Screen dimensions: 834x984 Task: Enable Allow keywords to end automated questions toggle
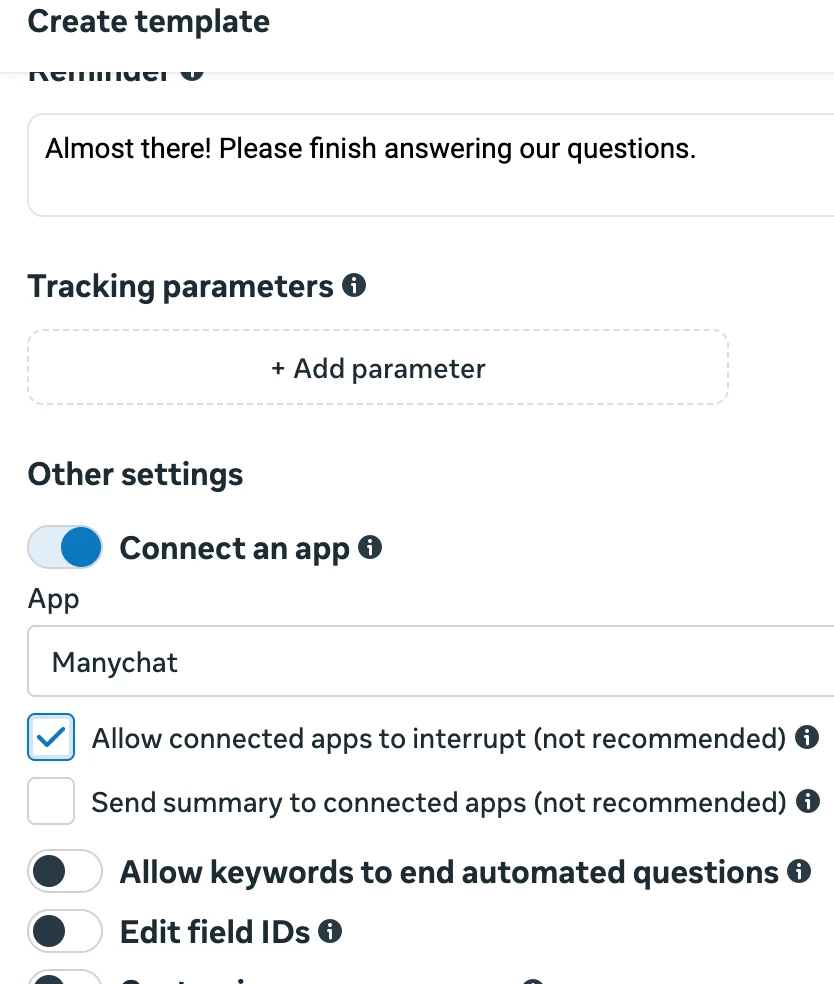point(65,872)
